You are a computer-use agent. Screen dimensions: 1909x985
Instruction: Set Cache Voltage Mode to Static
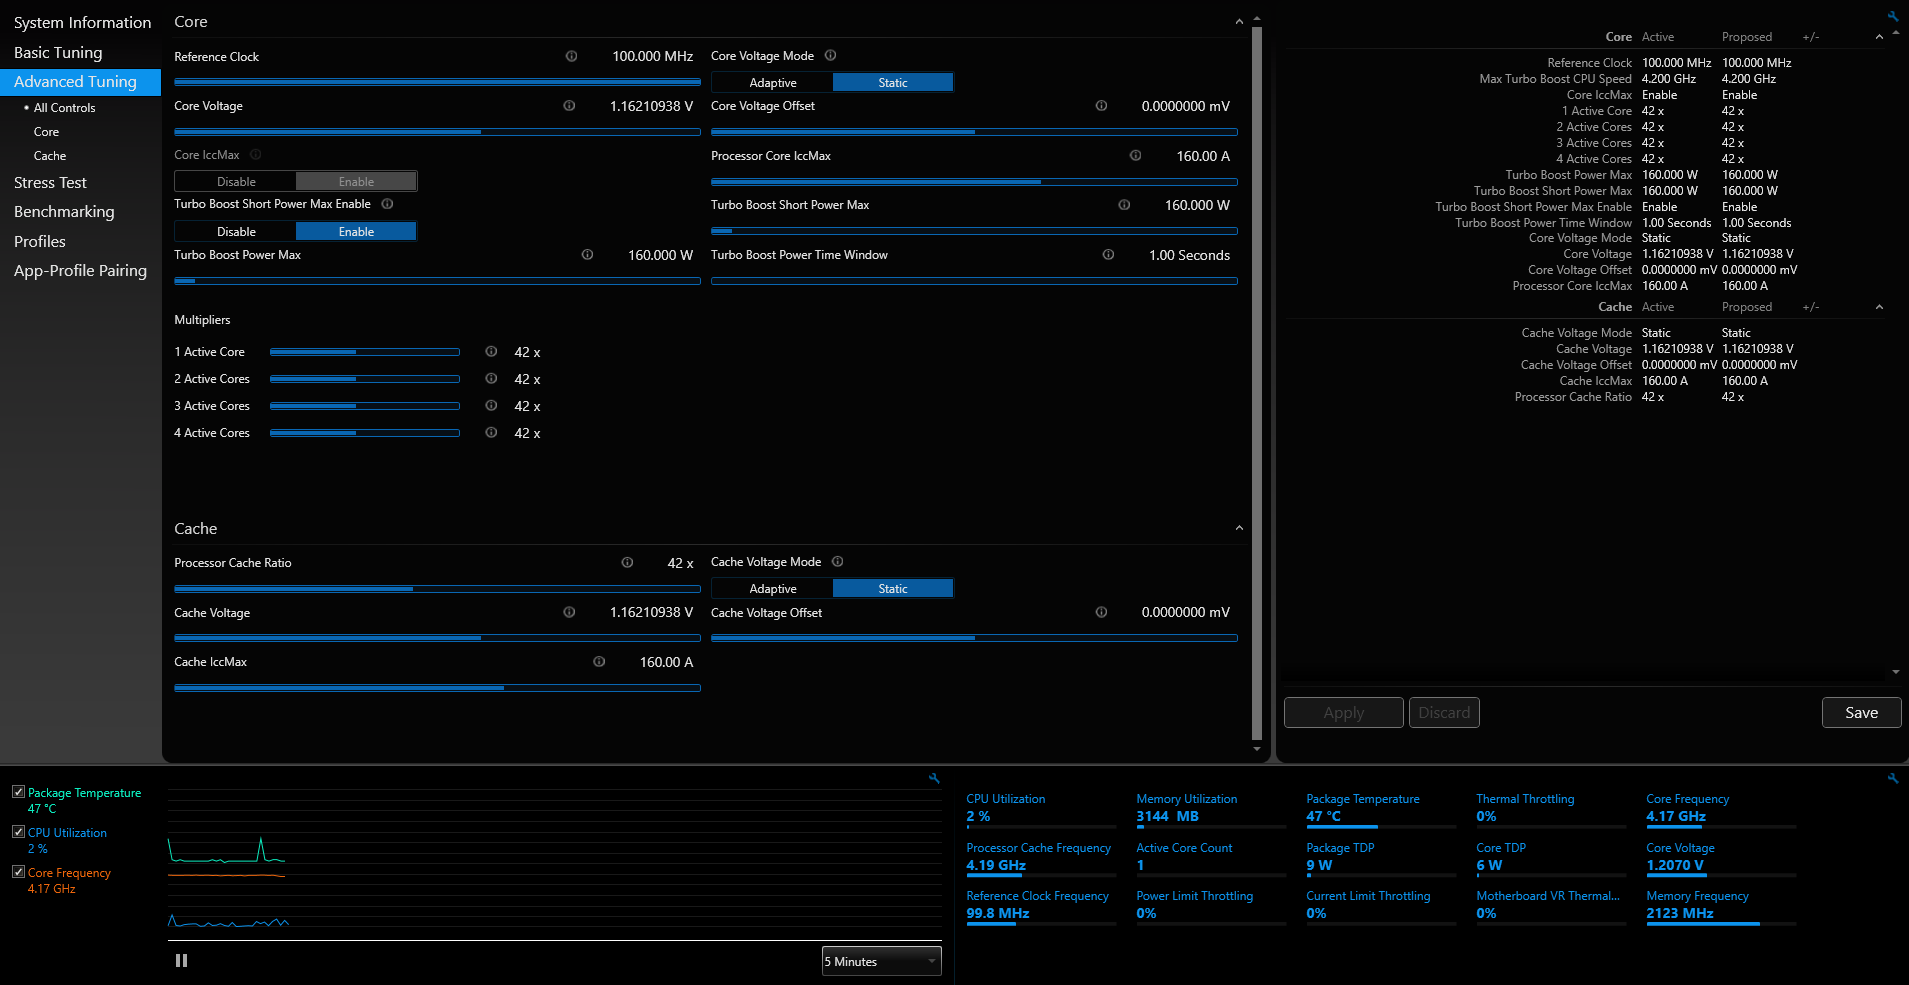pos(893,588)
